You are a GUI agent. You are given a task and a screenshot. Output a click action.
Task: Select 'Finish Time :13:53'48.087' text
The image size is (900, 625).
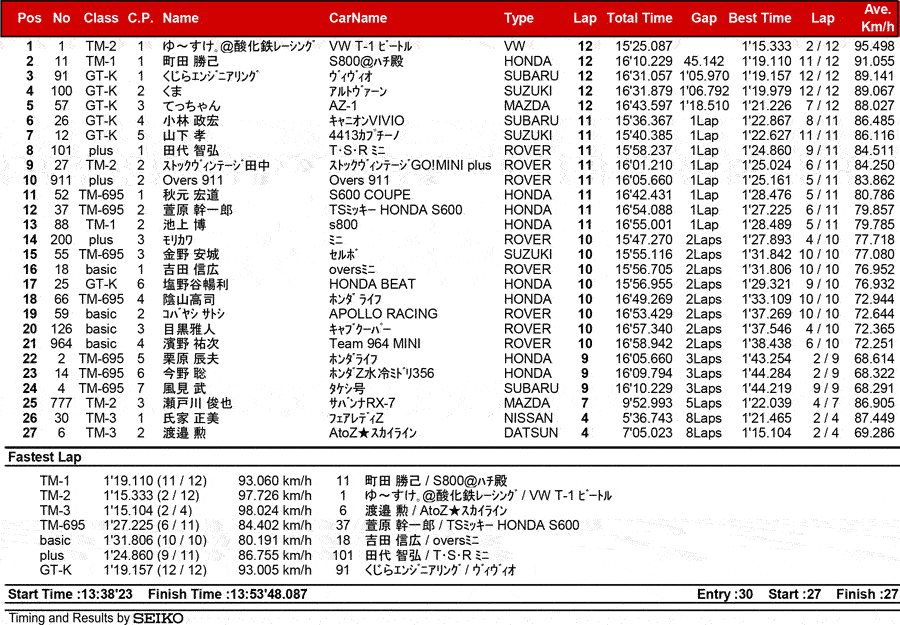[227, 594]
